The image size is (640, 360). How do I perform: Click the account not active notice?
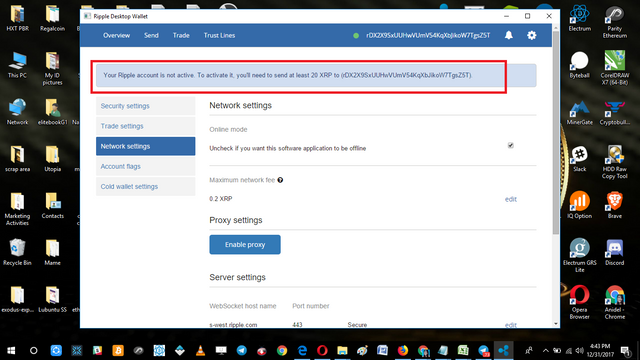316,76
